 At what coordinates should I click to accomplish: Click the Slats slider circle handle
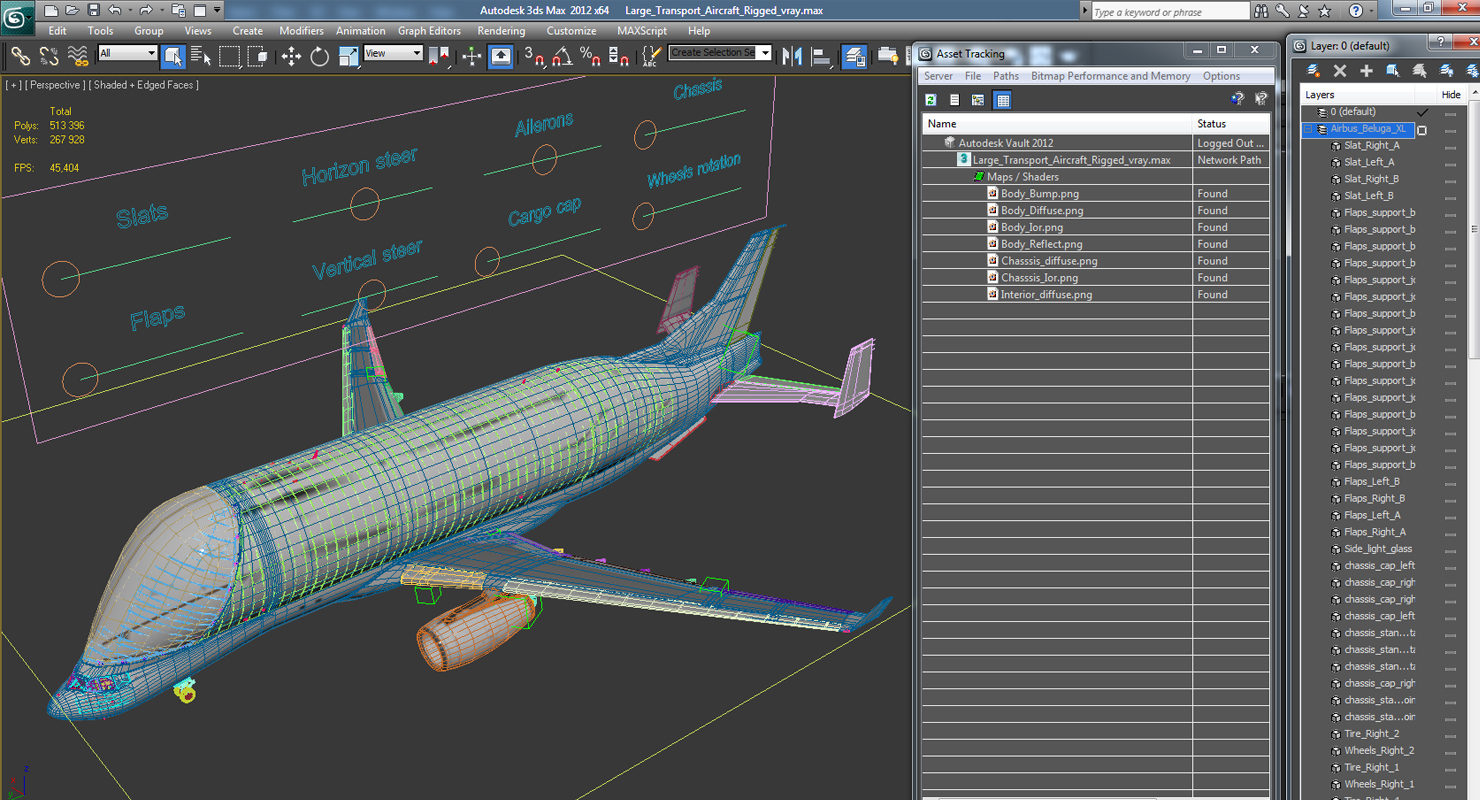pyautogui.click(x=60, y=279)
